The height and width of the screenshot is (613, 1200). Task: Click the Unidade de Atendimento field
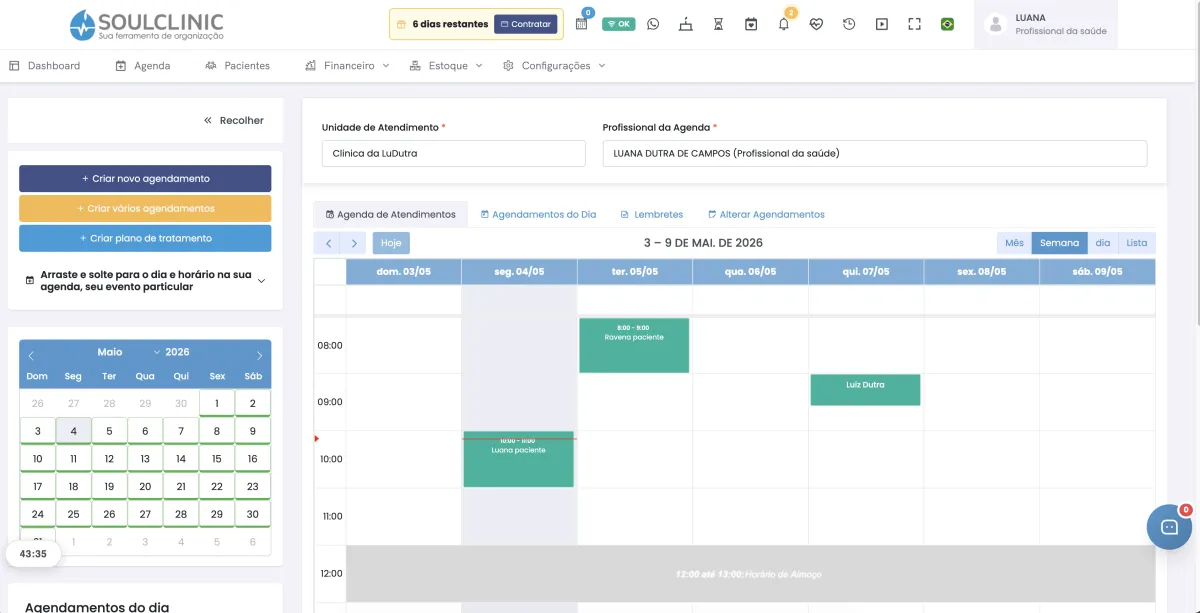453,153
